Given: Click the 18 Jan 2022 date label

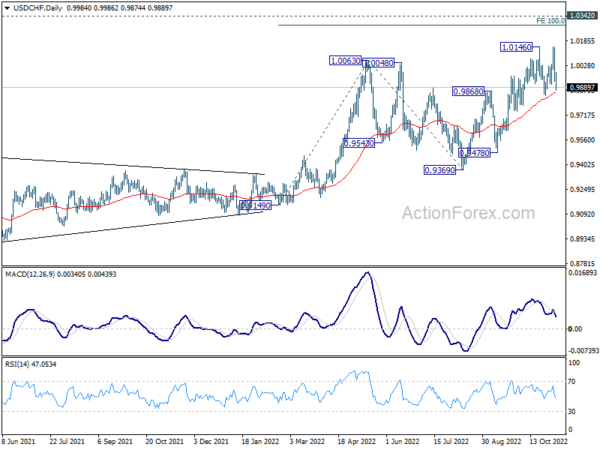Looking at the screenshot, I should tap(260, 441).
